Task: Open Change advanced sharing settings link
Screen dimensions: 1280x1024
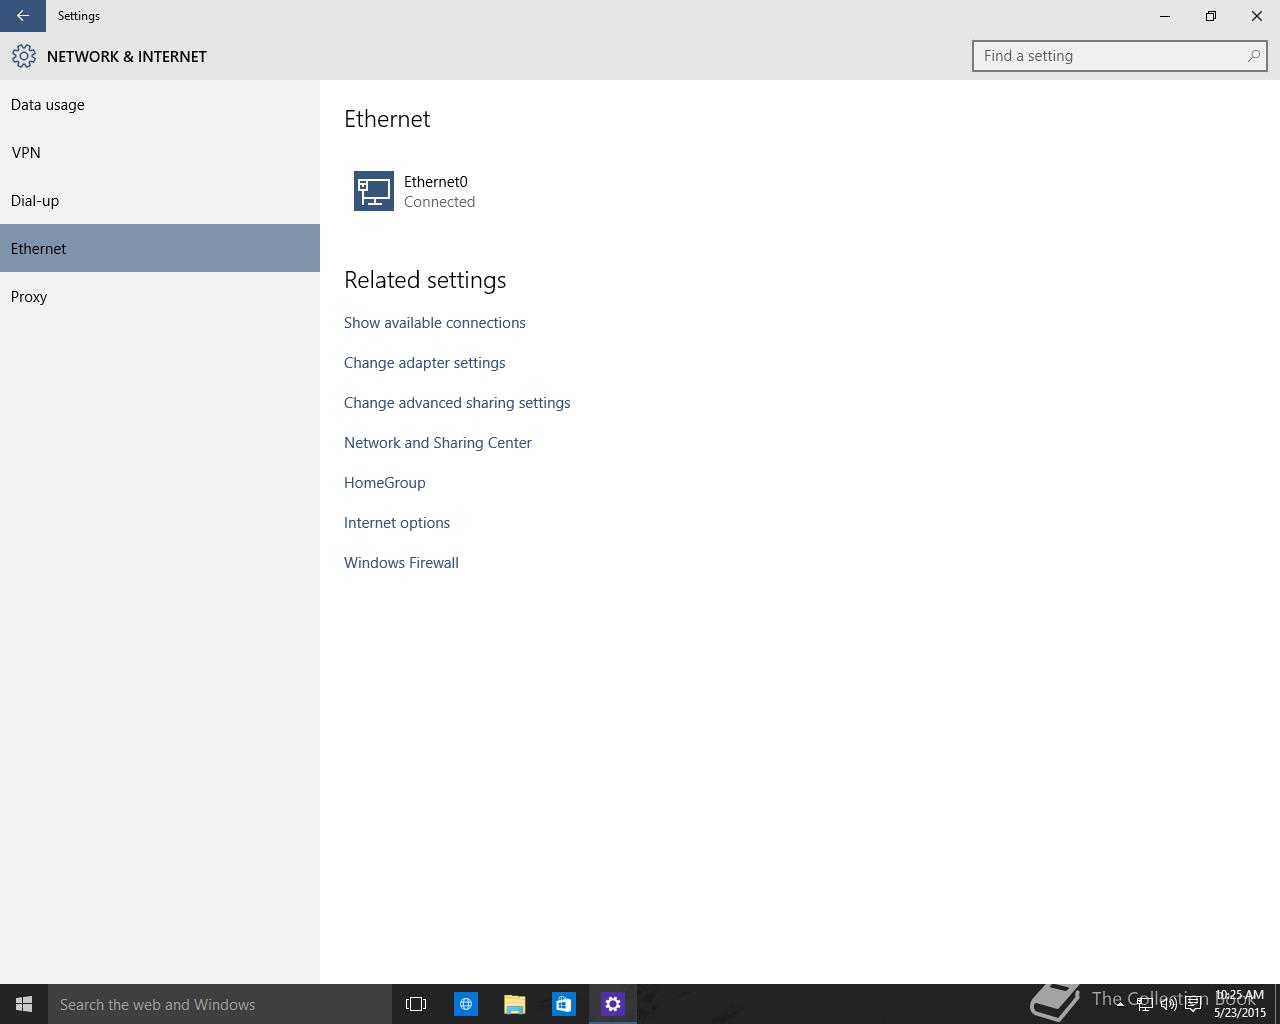Action: [457, 403]
